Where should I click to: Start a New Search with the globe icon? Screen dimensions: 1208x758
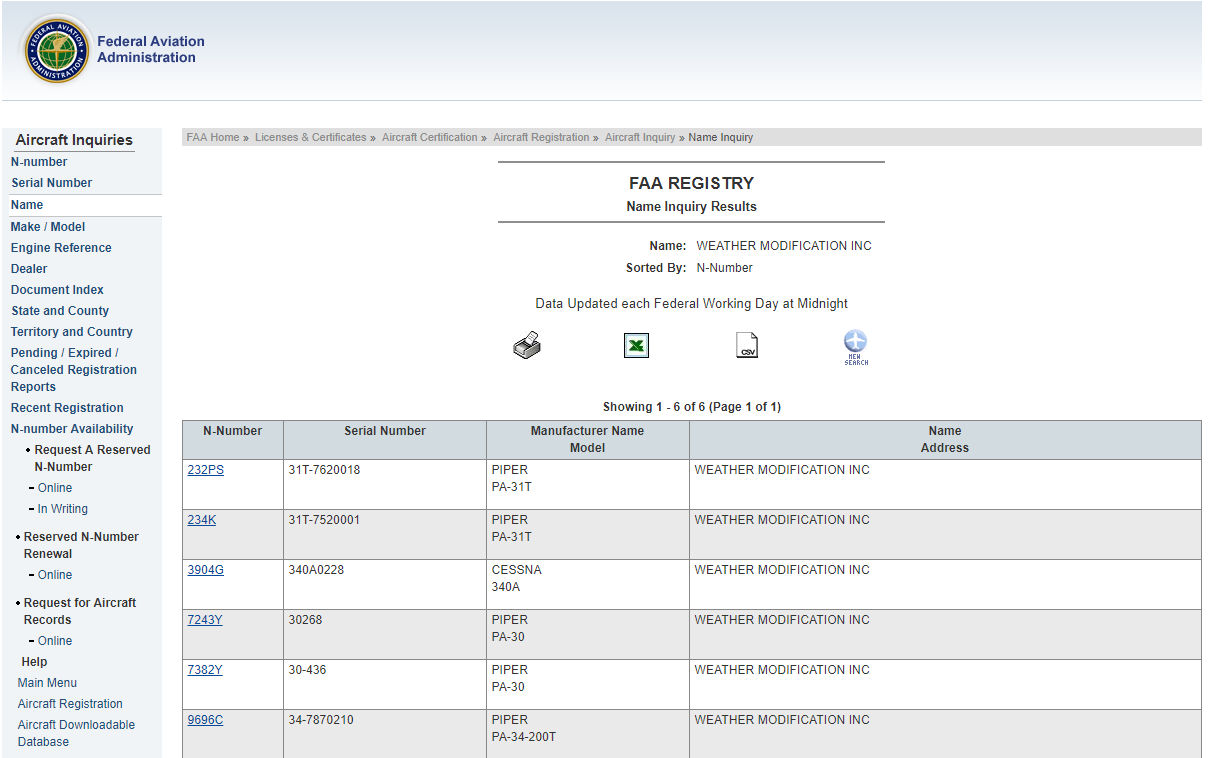click(856, 347)
